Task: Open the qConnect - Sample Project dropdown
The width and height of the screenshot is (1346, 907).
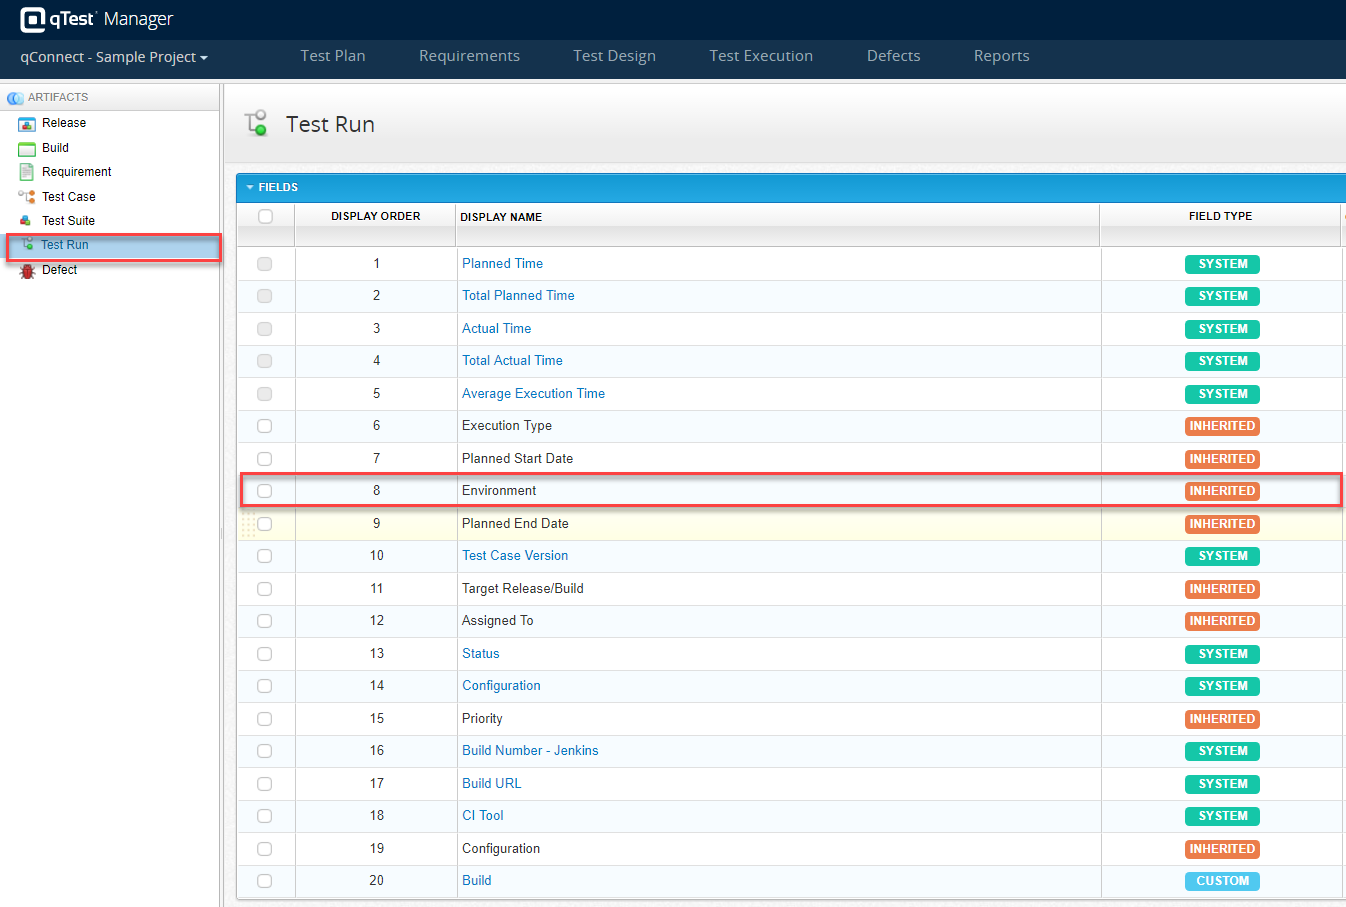Action: pos(114,57)
